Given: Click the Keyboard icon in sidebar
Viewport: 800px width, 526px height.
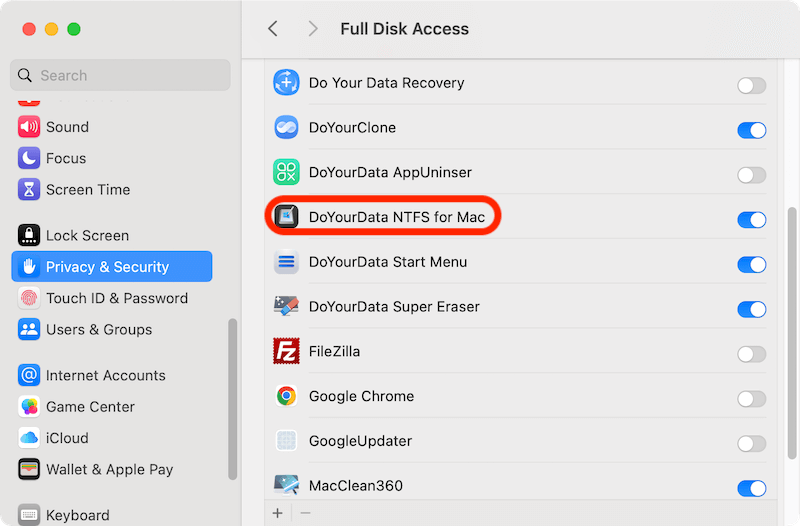Looking at the screenshot, I should pos(29,515).
